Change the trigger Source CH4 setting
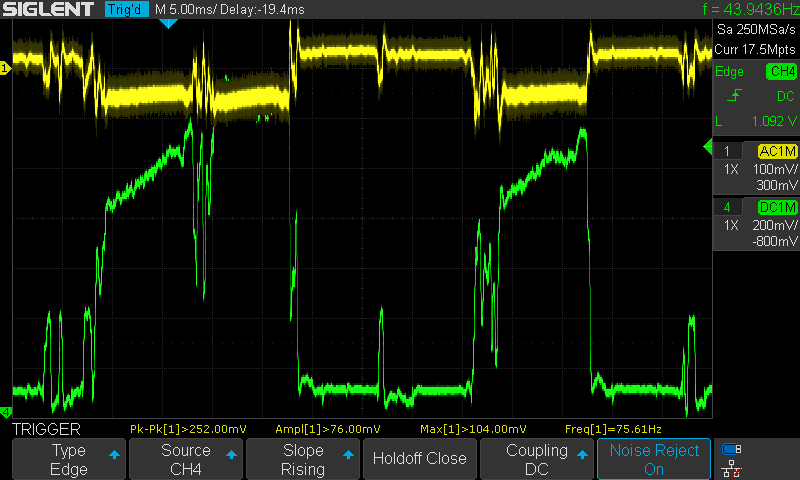800x480 pixels. [x=186, y=459]
